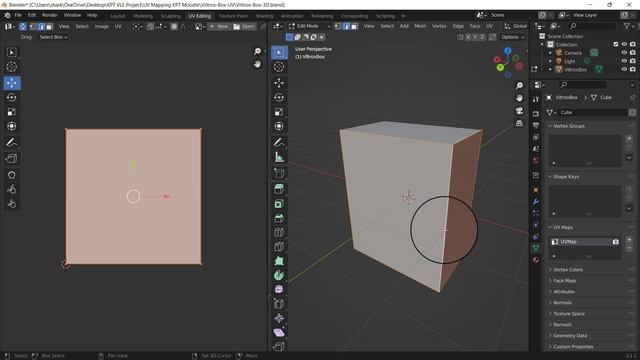This screenshot has height=360, width=640.
Task: Select the Move tool in 3D viewport
Action: click(x=279, y=83)
